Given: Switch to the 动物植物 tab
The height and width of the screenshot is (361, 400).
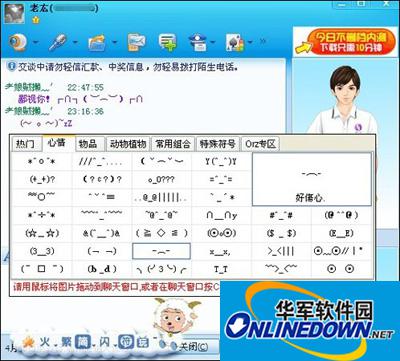Looking at the screenshot, I should click(128, 144).
